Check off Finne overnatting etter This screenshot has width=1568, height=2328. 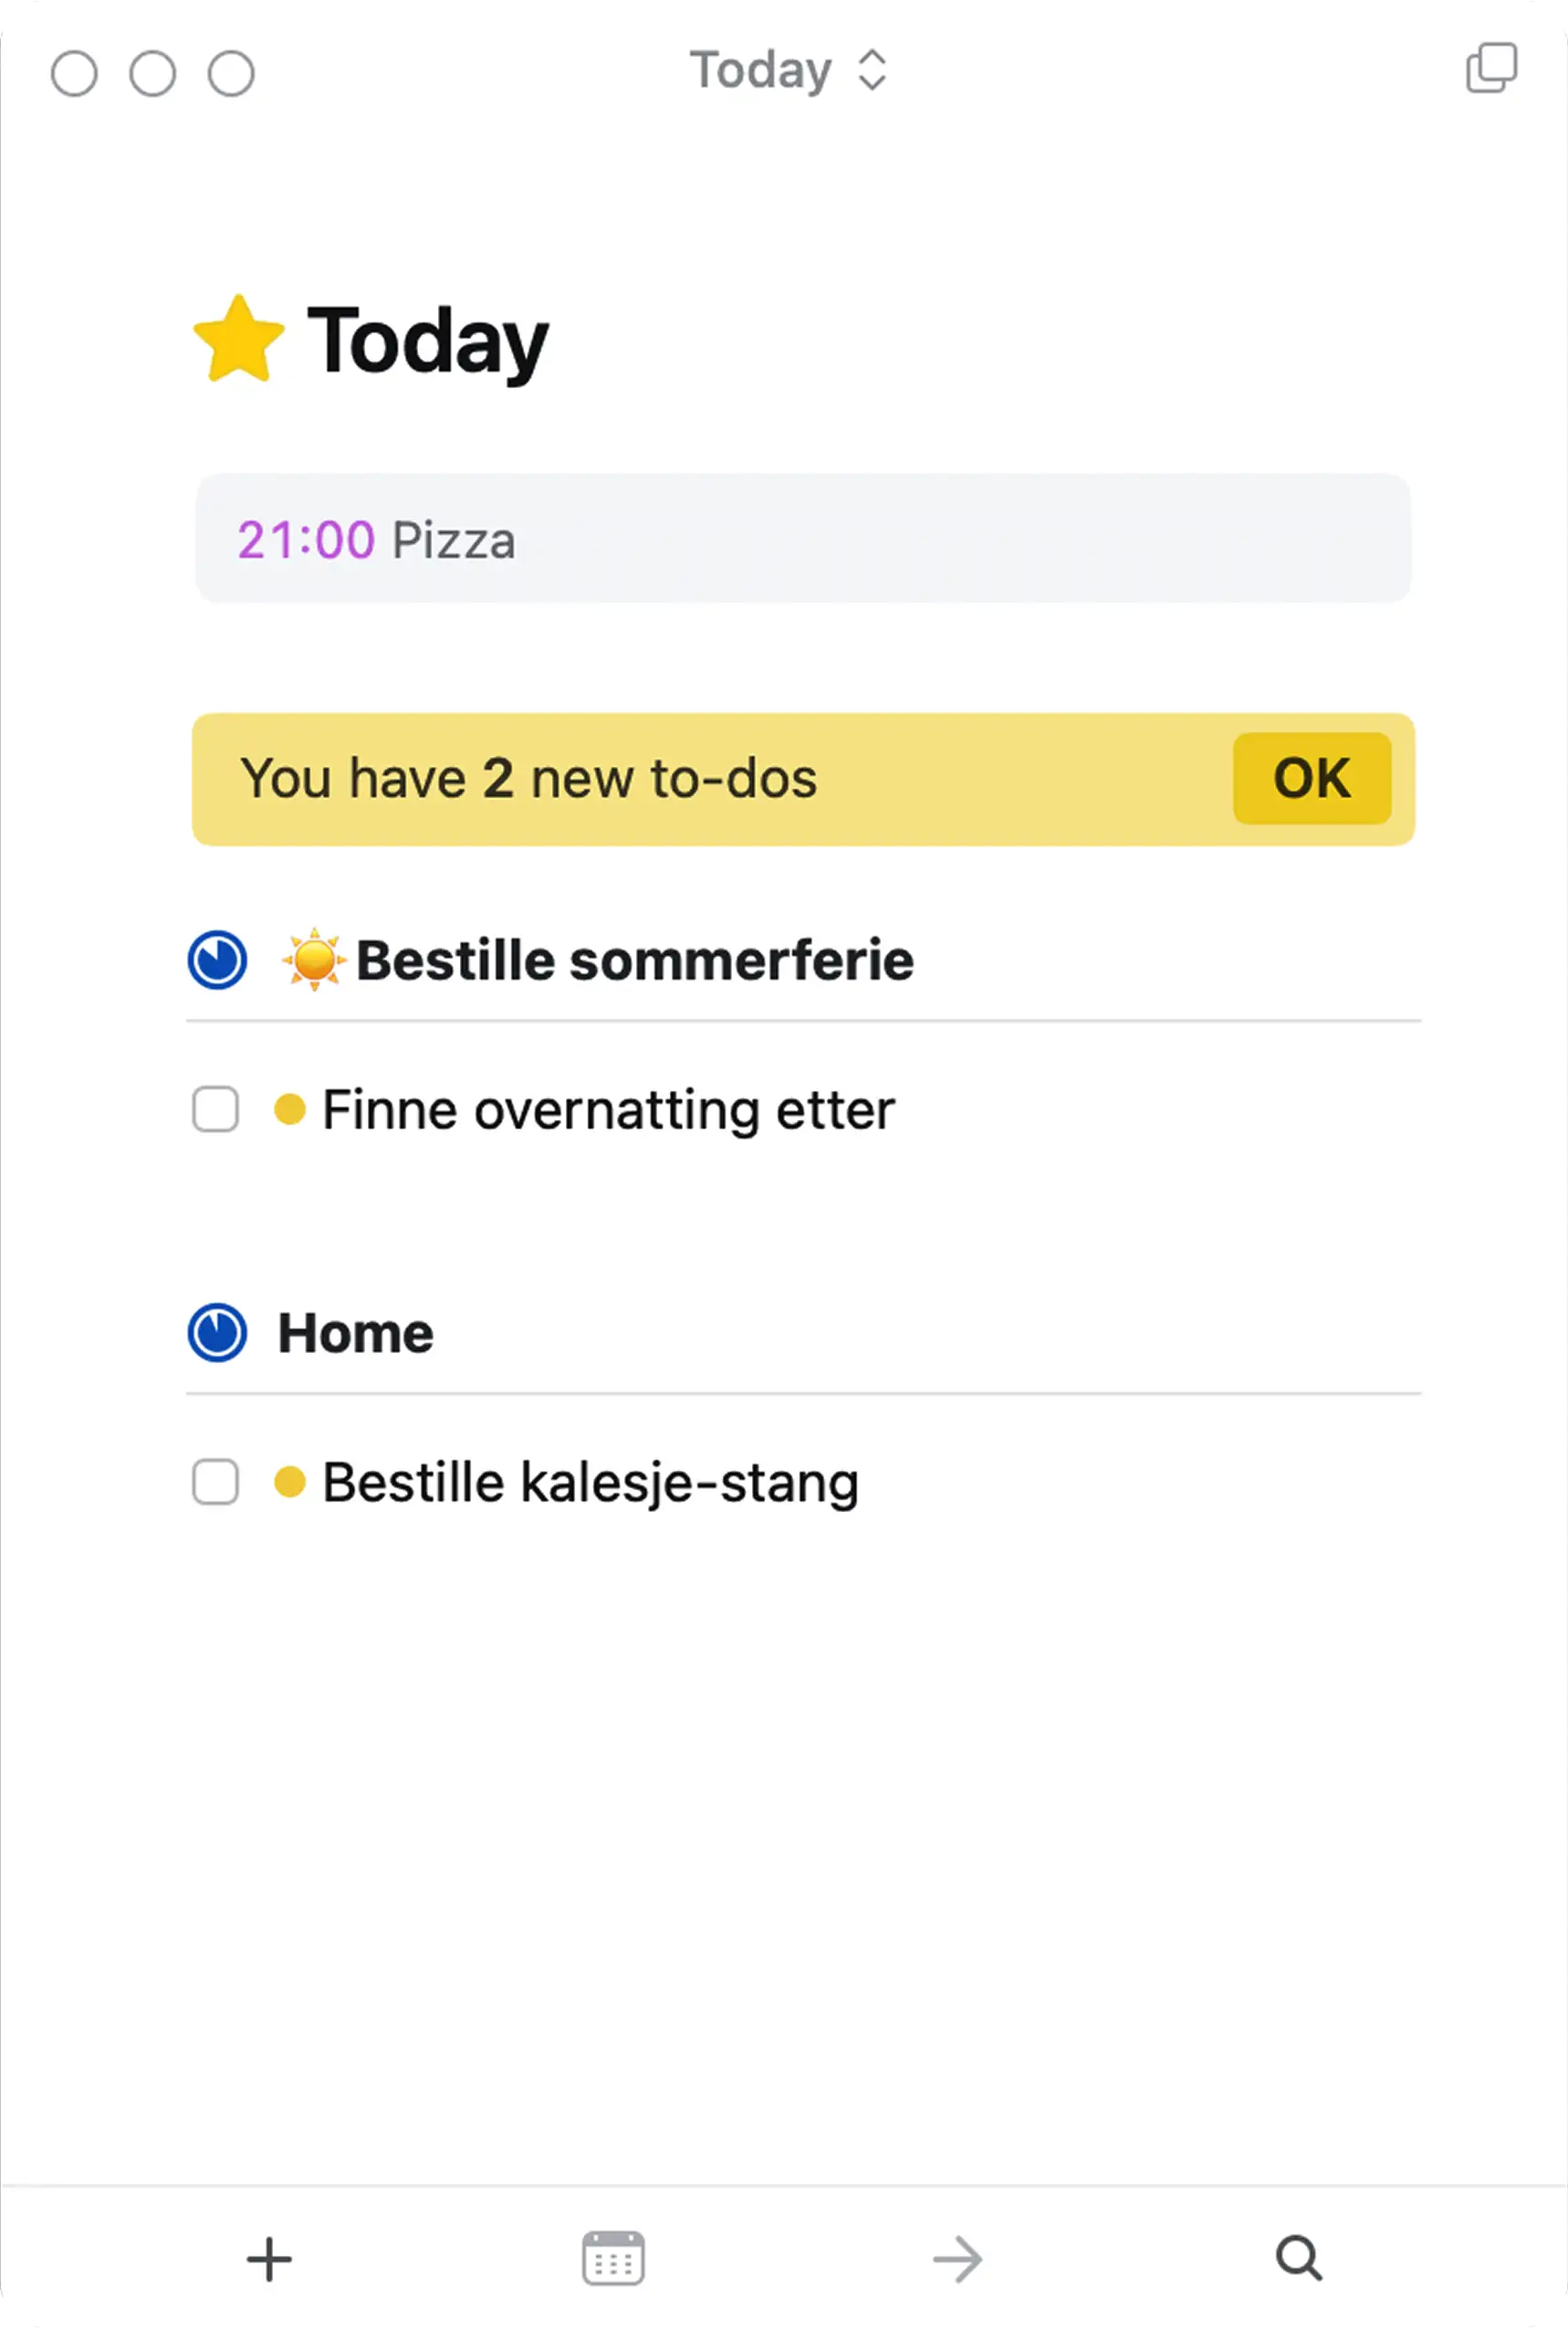click(x=215, y=1109)
